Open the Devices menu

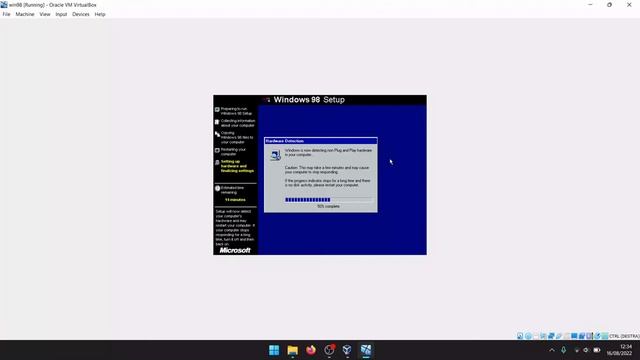[x=81, y=14]
